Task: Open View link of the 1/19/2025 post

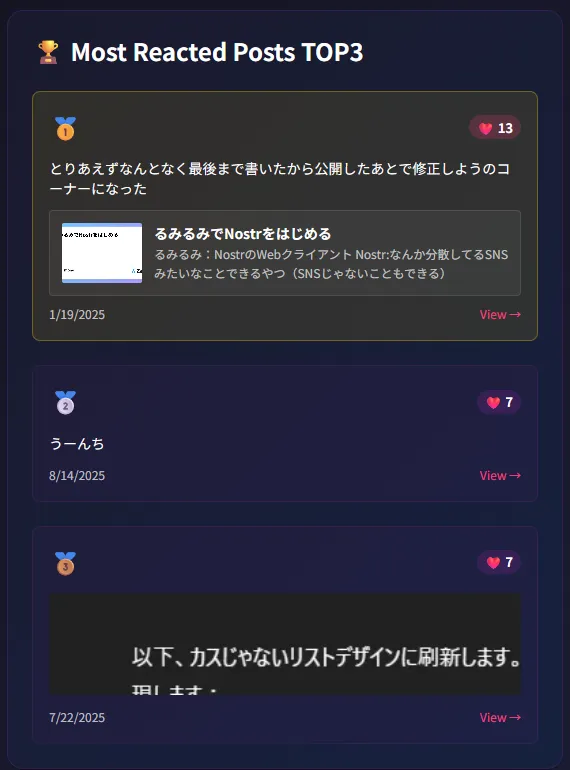Action: point(500,314)
